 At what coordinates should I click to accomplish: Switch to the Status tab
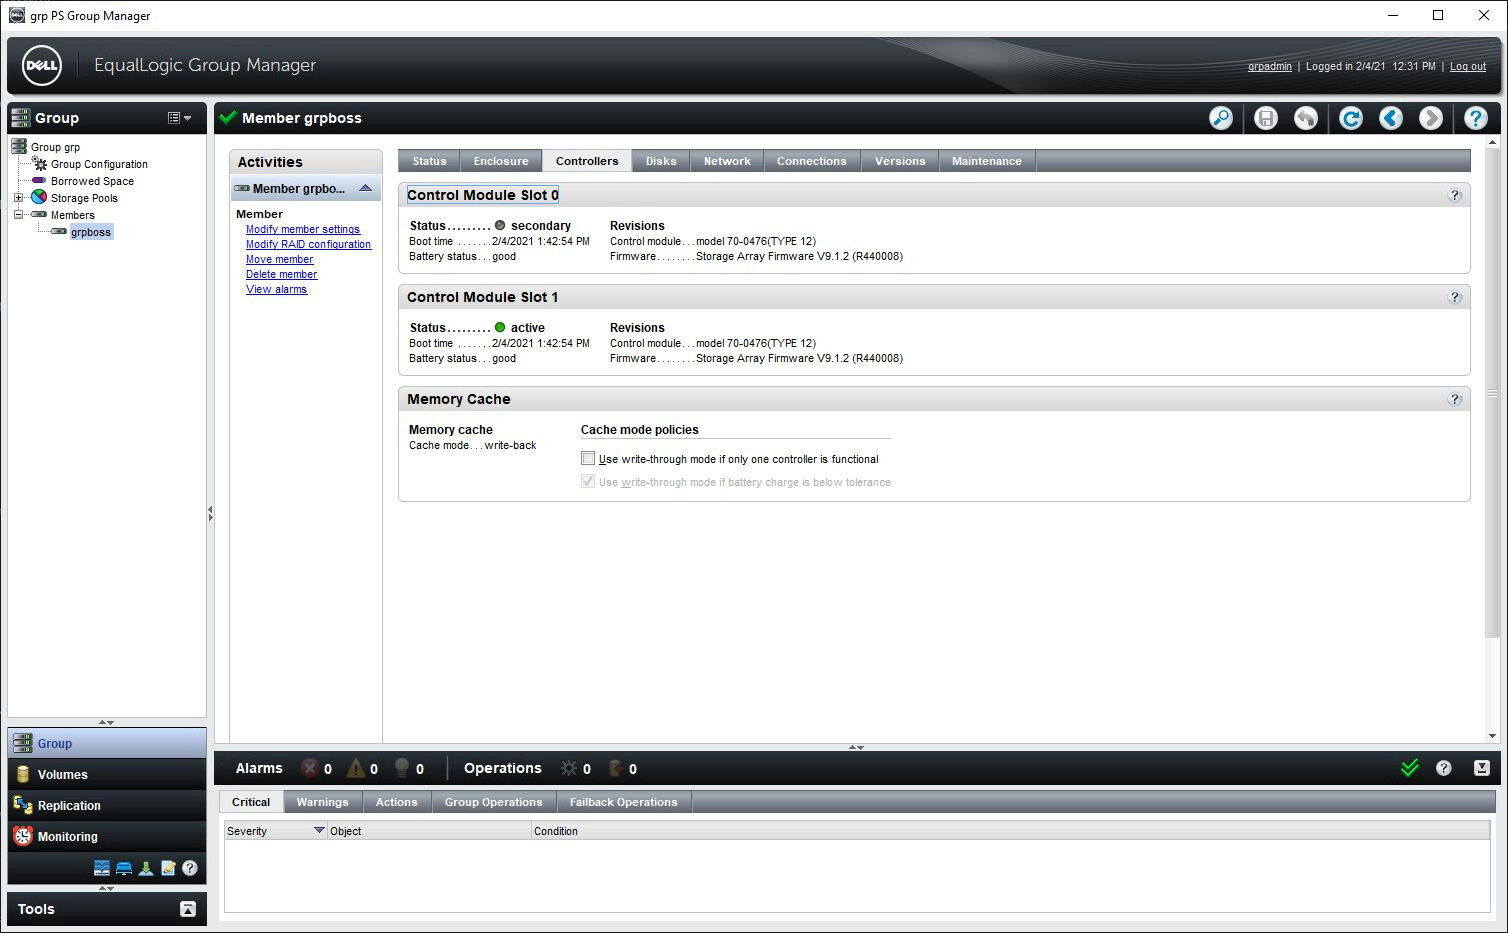click(429, 161)
